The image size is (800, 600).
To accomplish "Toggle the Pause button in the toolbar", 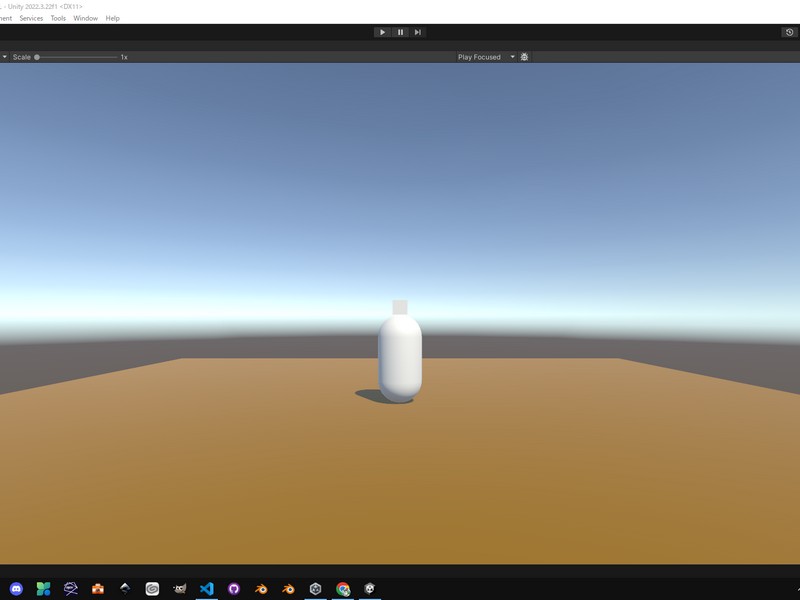I will point(400,32).
